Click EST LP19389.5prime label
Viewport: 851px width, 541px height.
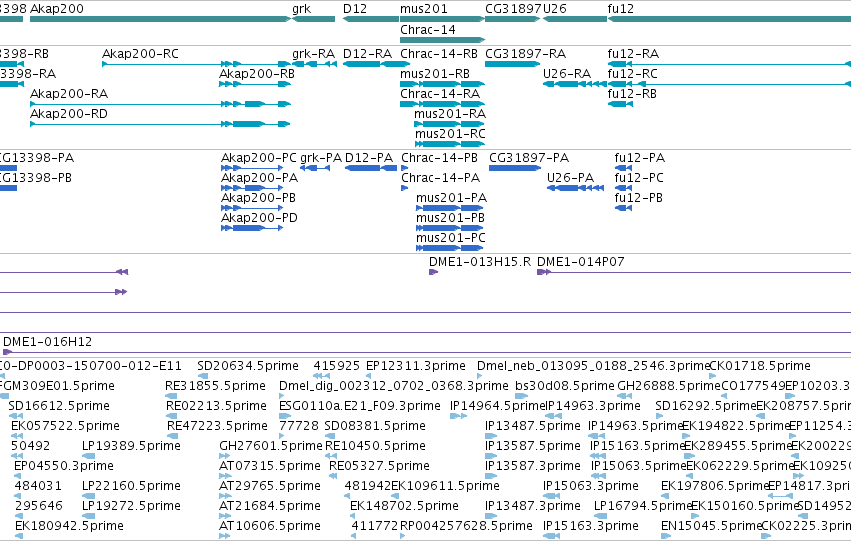(131, 446)
